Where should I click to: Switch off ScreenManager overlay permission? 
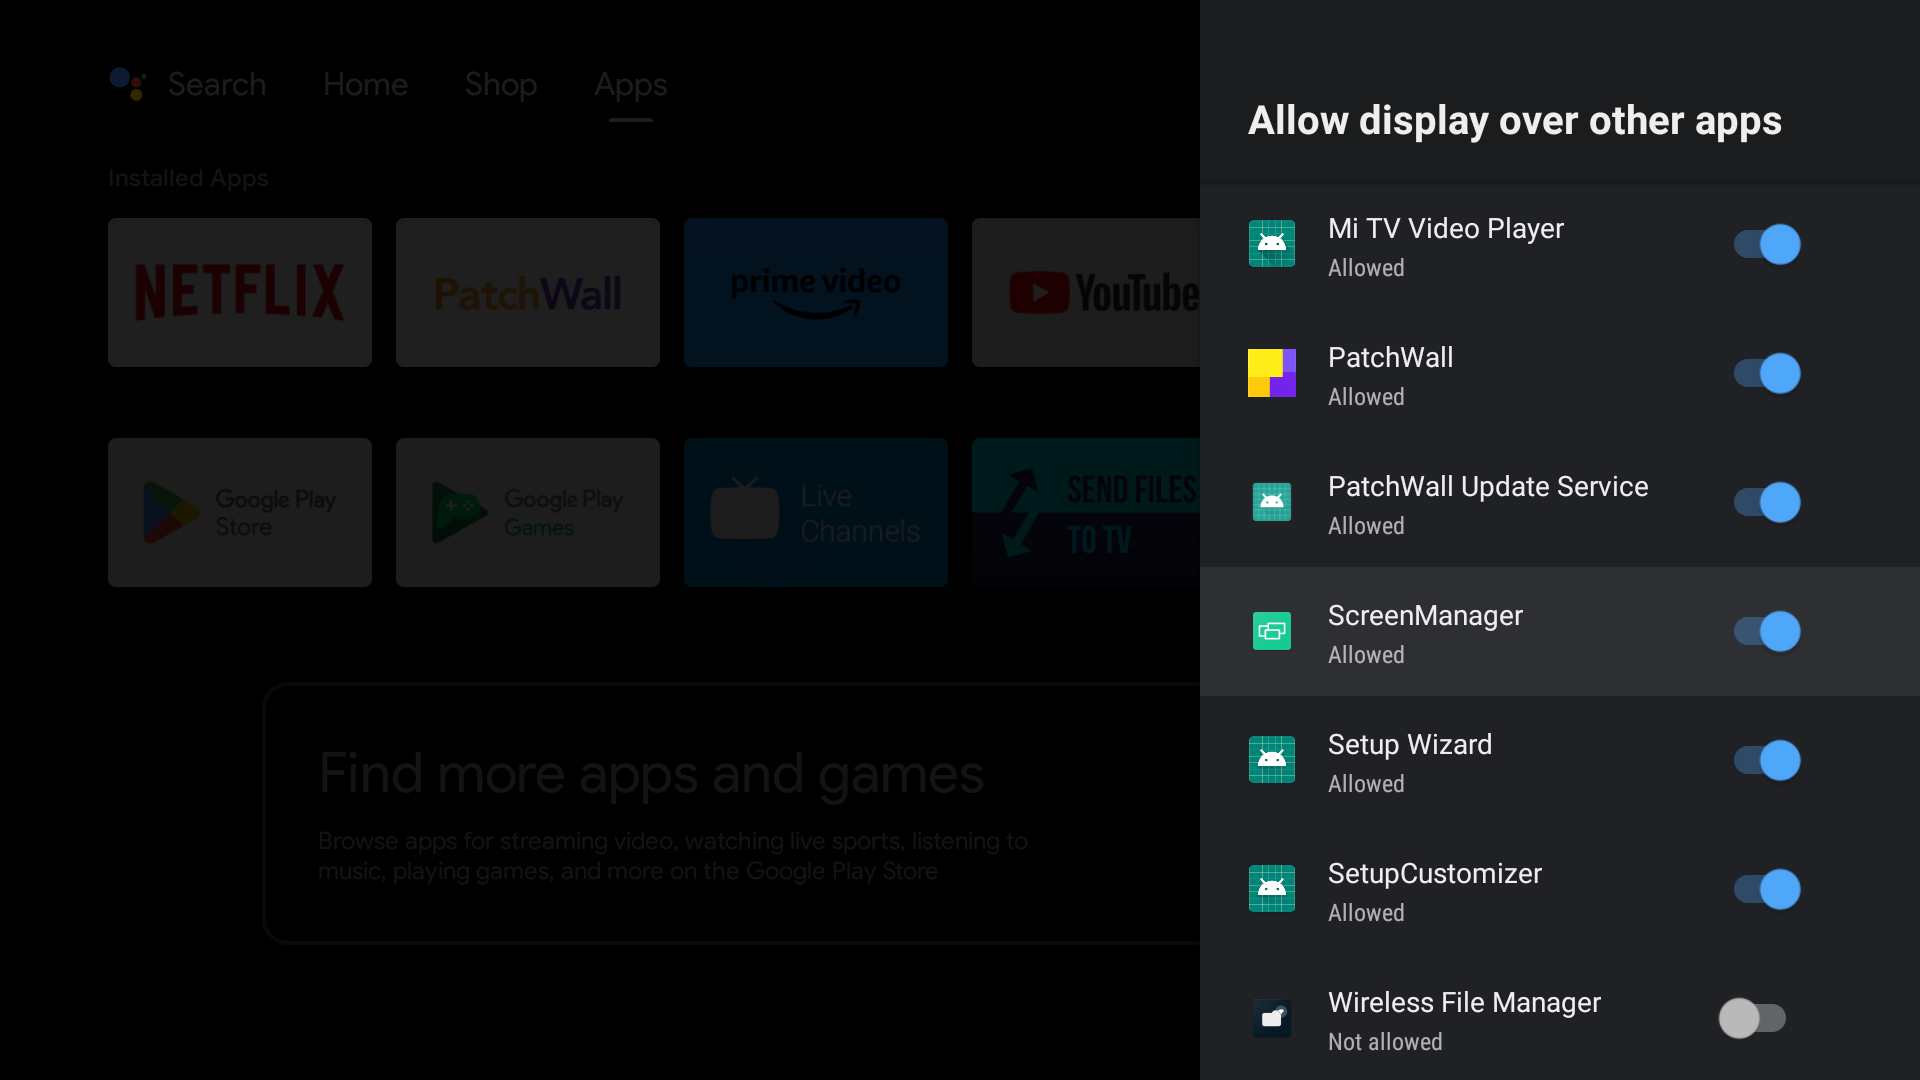coord(1767,631)
